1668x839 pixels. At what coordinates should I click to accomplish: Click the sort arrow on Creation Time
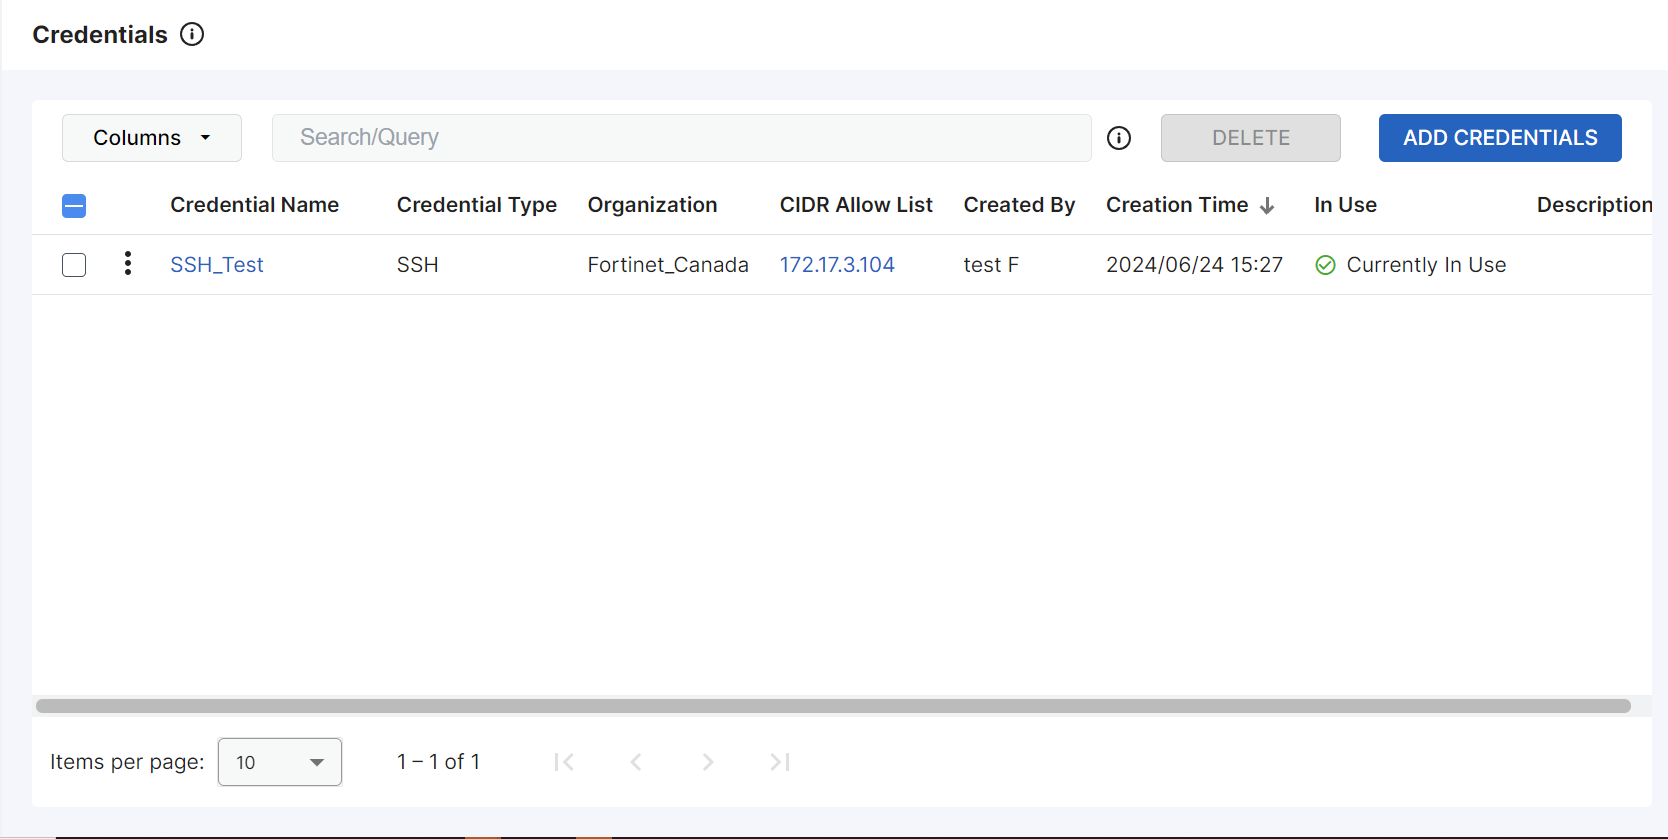click(1267, 206)
